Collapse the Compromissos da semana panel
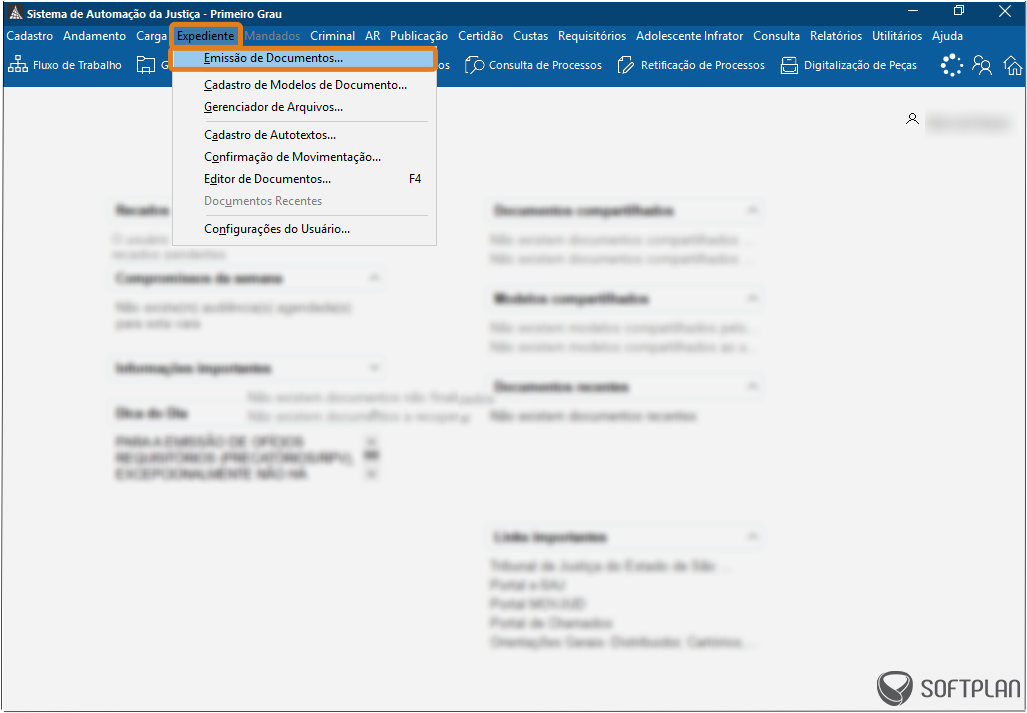This screenshot has height=713, width=1027. pyautogui.click(x=374, y=278)
